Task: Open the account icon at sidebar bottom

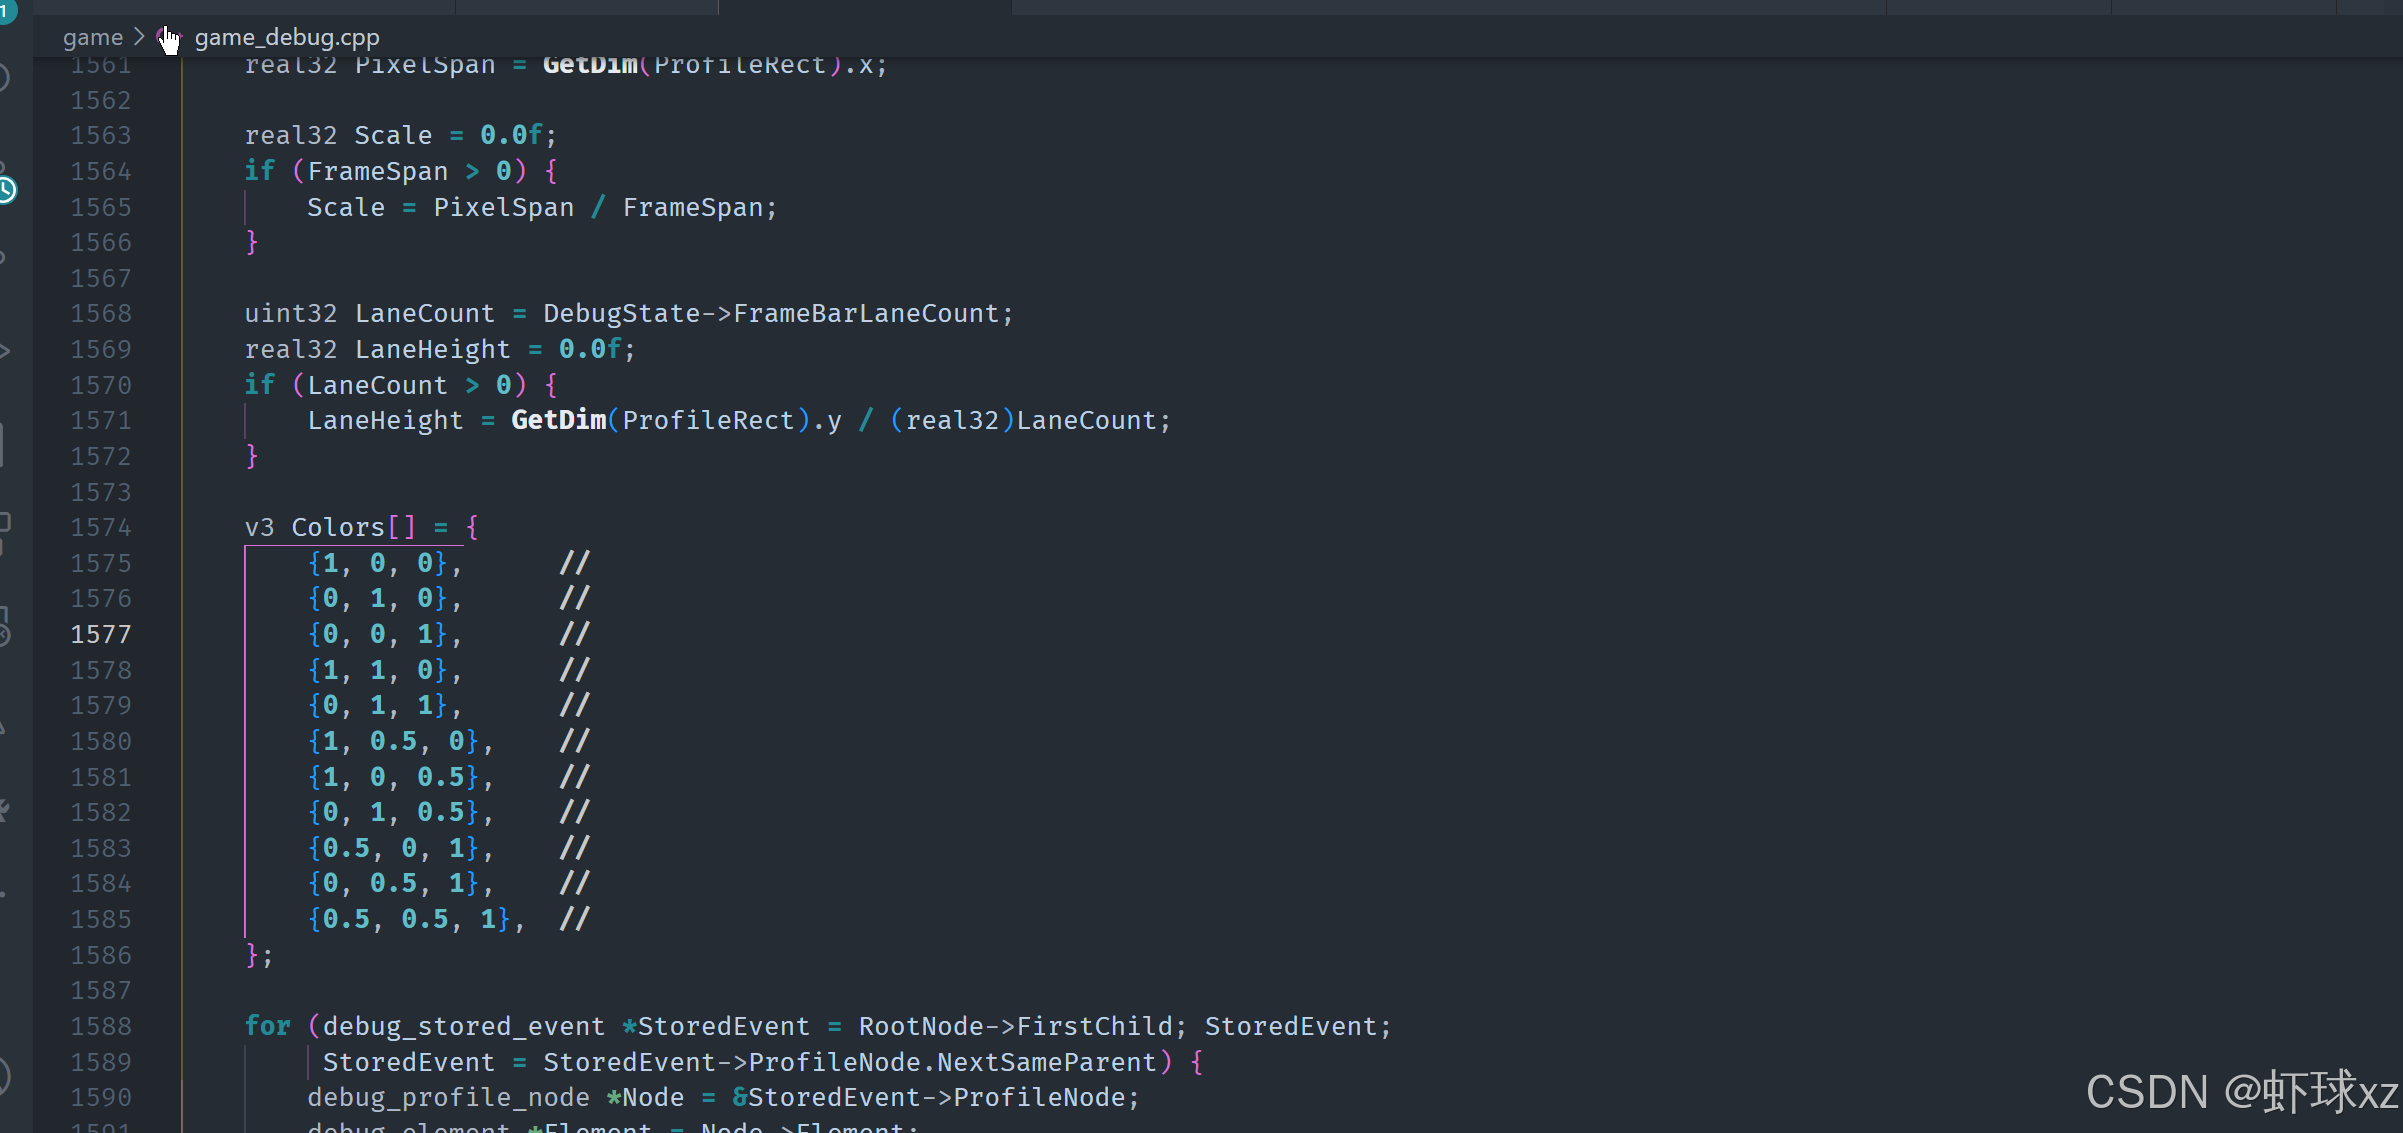Action: 4,1076
